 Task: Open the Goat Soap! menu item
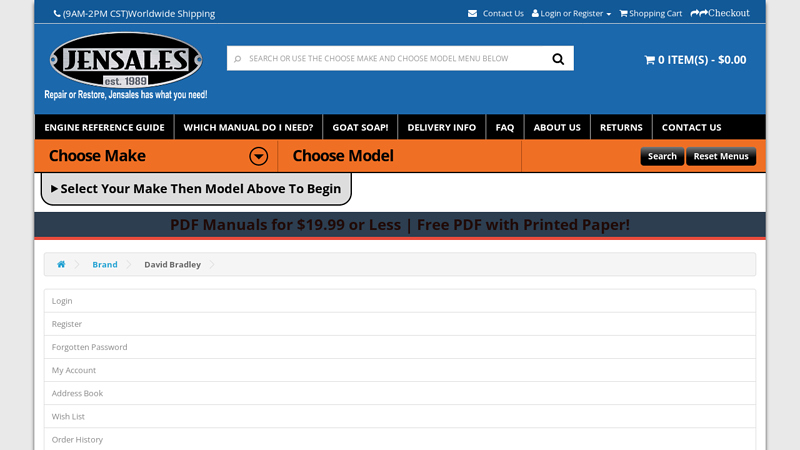pyautogui.click(x=360, y=128)
